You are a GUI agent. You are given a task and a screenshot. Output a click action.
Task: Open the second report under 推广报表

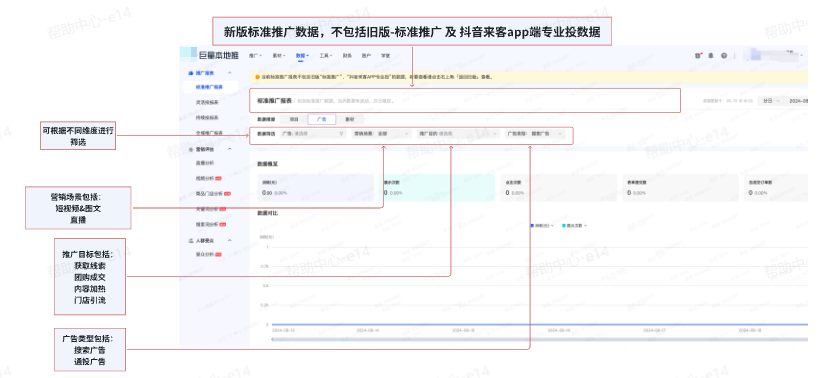tap(207, 102)
